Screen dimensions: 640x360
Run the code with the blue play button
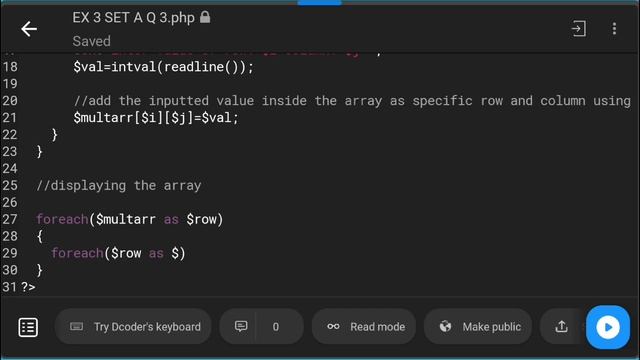point(607,327)
